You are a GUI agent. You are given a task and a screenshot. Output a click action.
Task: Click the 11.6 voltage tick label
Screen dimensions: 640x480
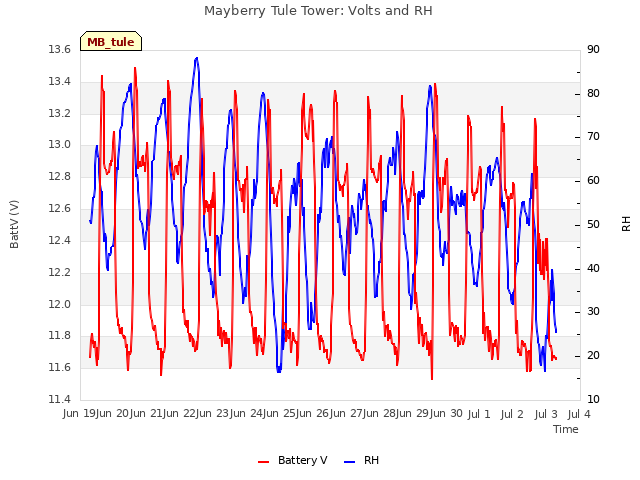tap(59, 368)
